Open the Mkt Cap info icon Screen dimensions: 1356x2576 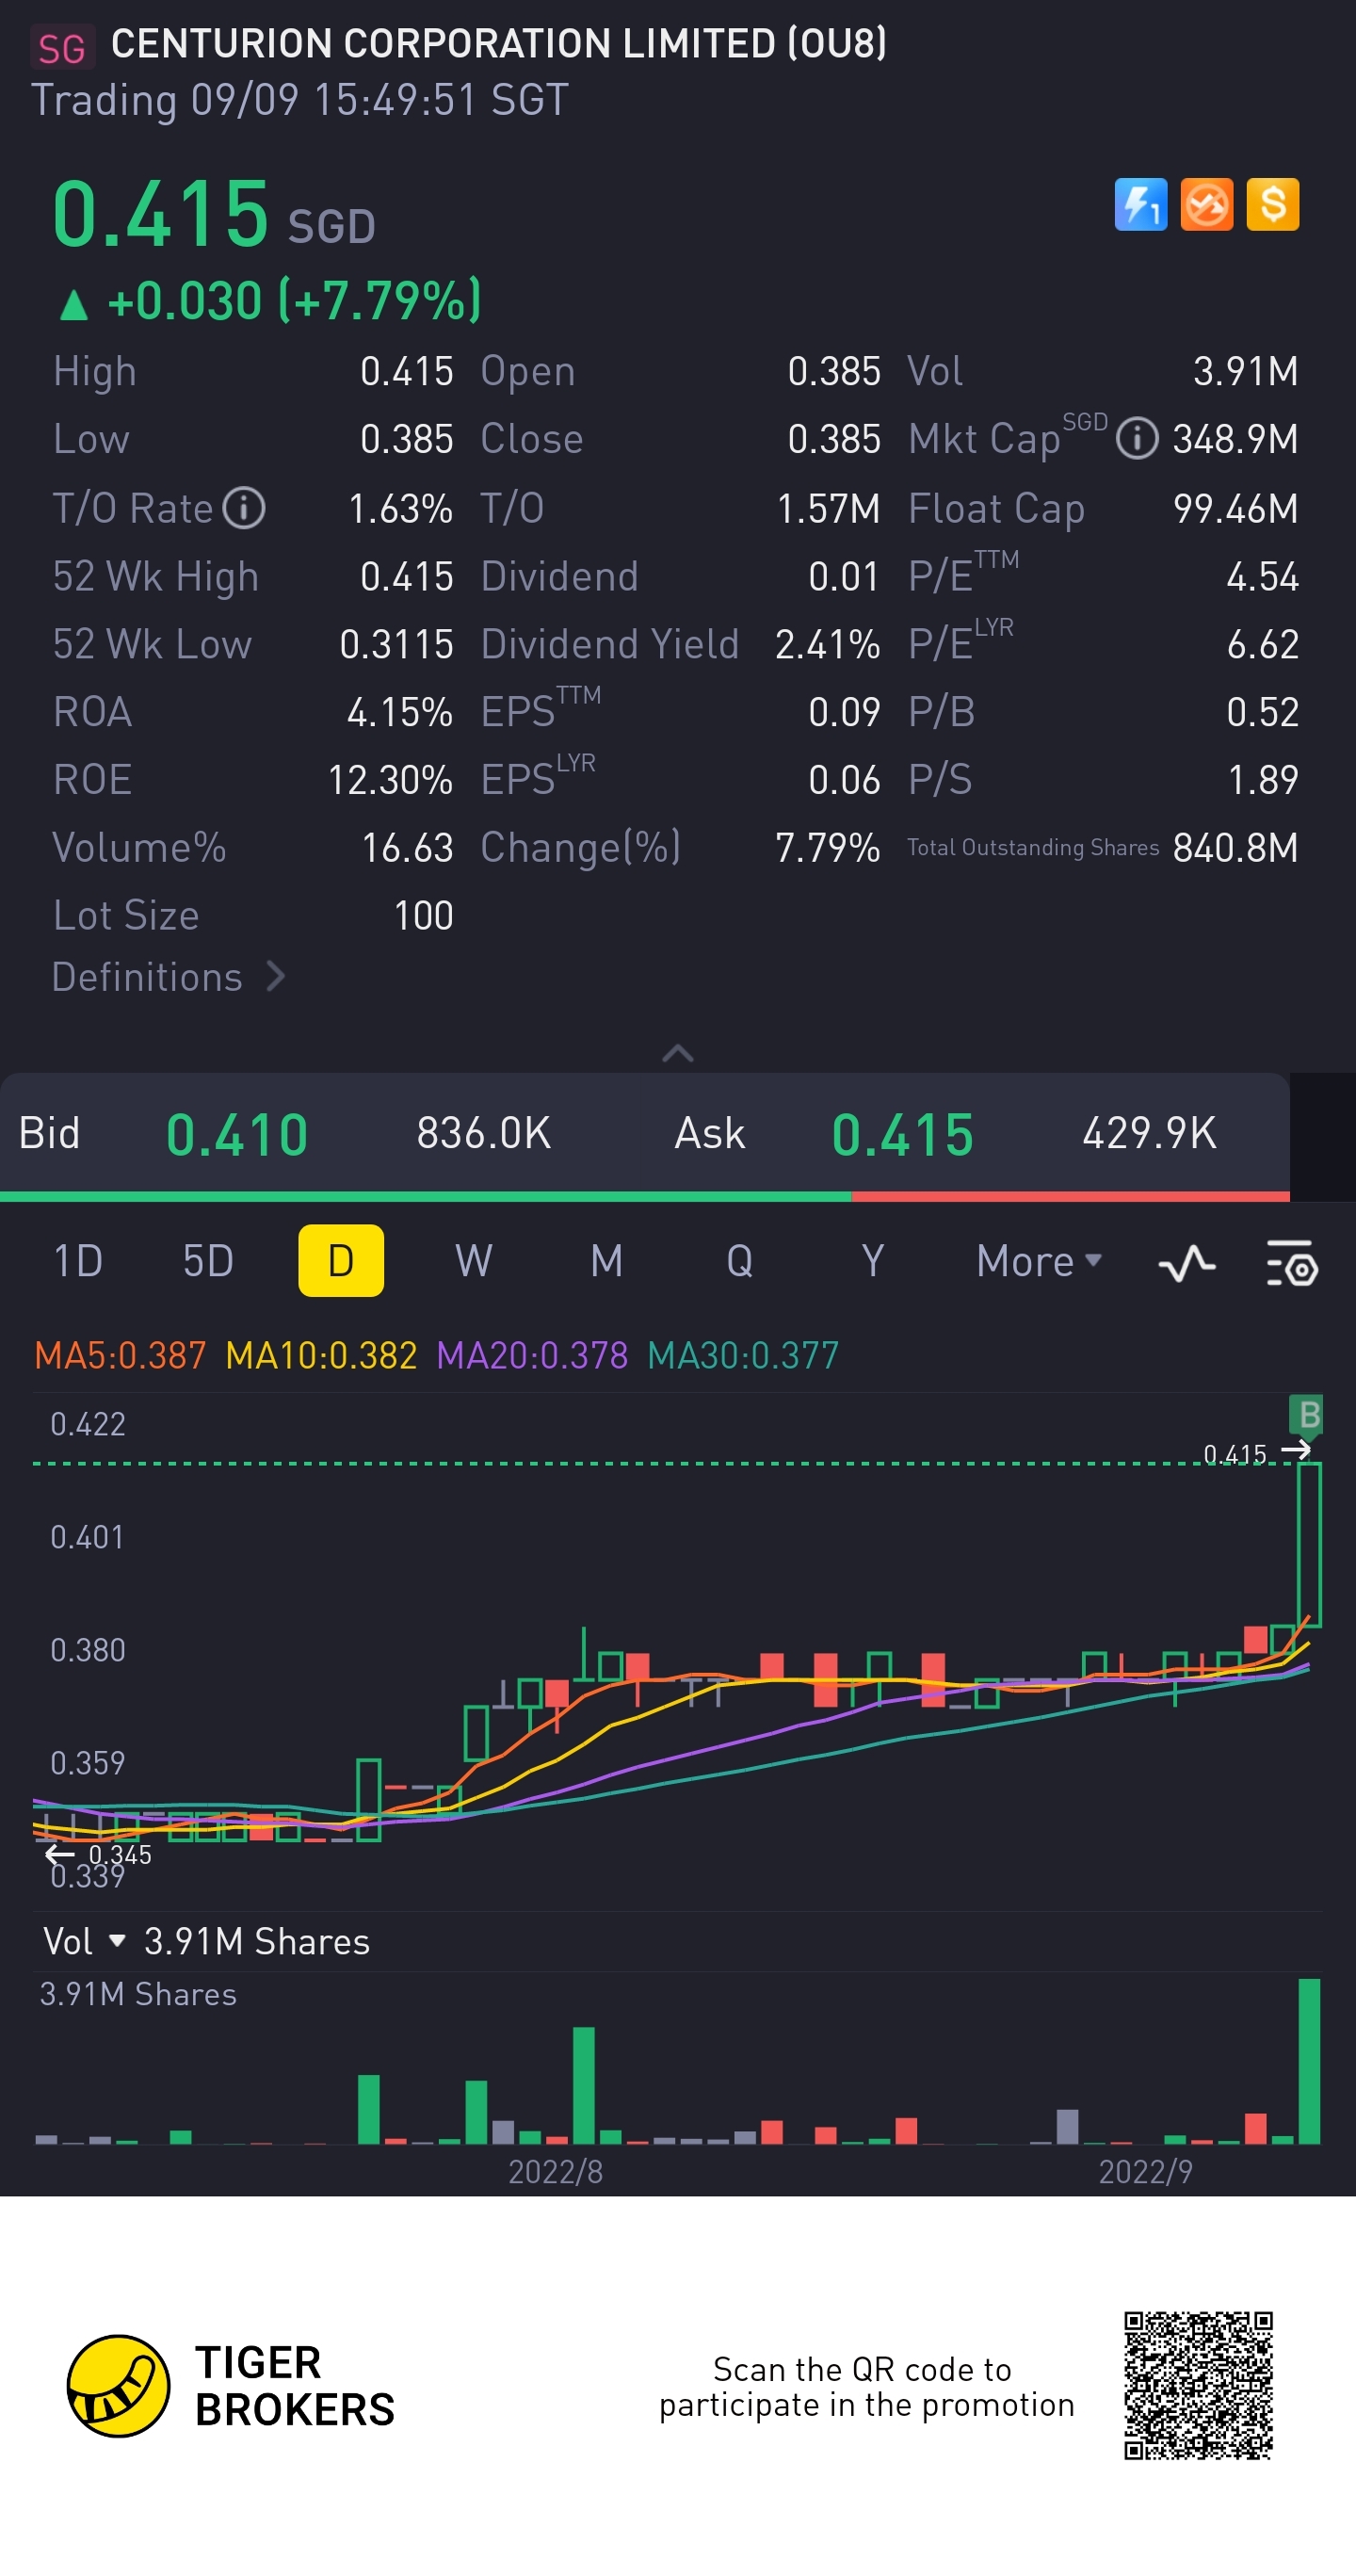tap(1137, 439)
